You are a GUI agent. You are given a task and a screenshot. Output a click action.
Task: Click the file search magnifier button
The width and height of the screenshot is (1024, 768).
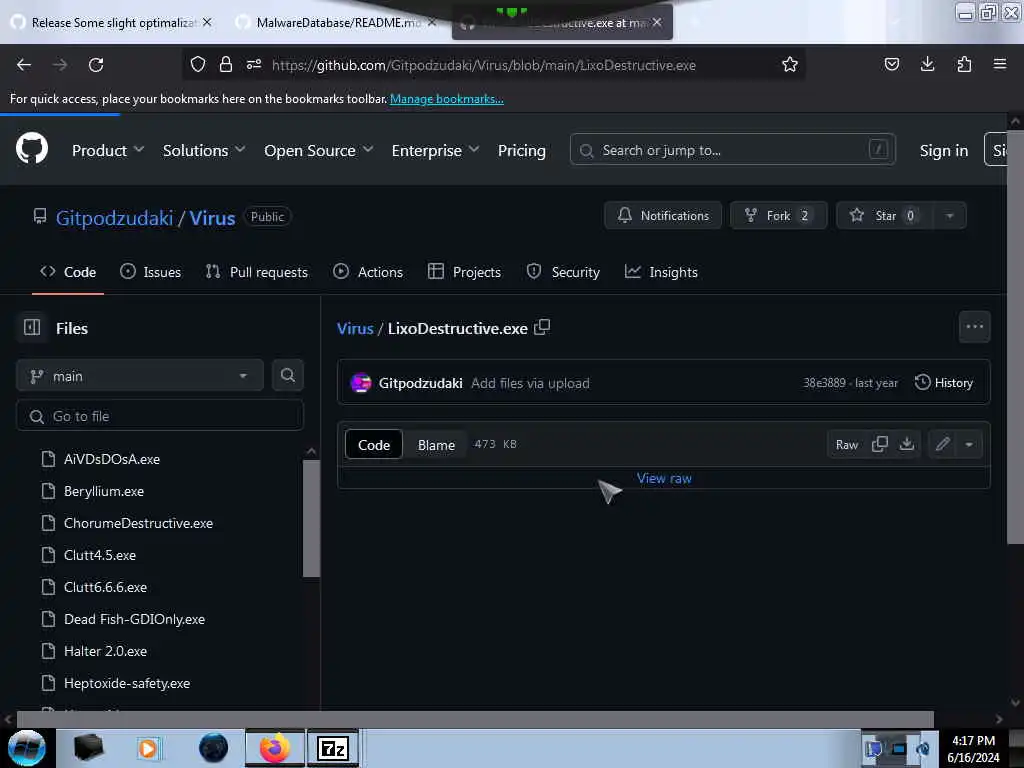(287, 375)
